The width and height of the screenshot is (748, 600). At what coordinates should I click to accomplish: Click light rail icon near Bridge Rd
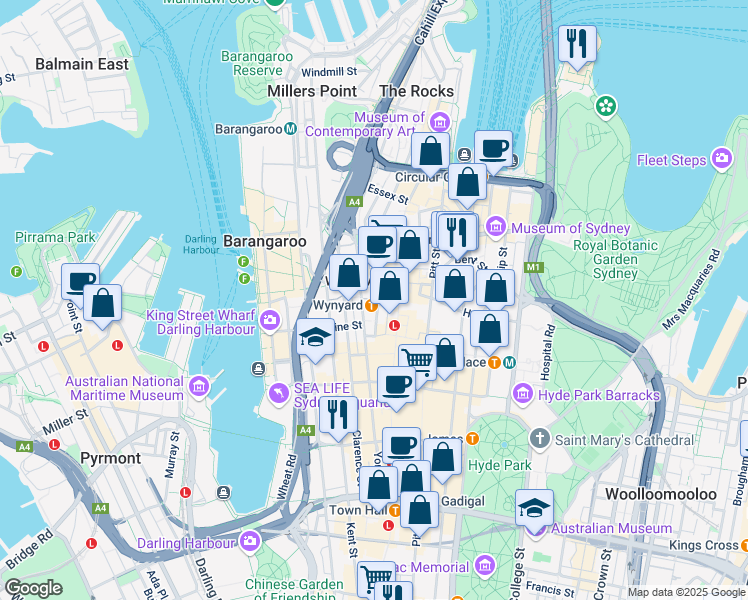tap(92, 543)
